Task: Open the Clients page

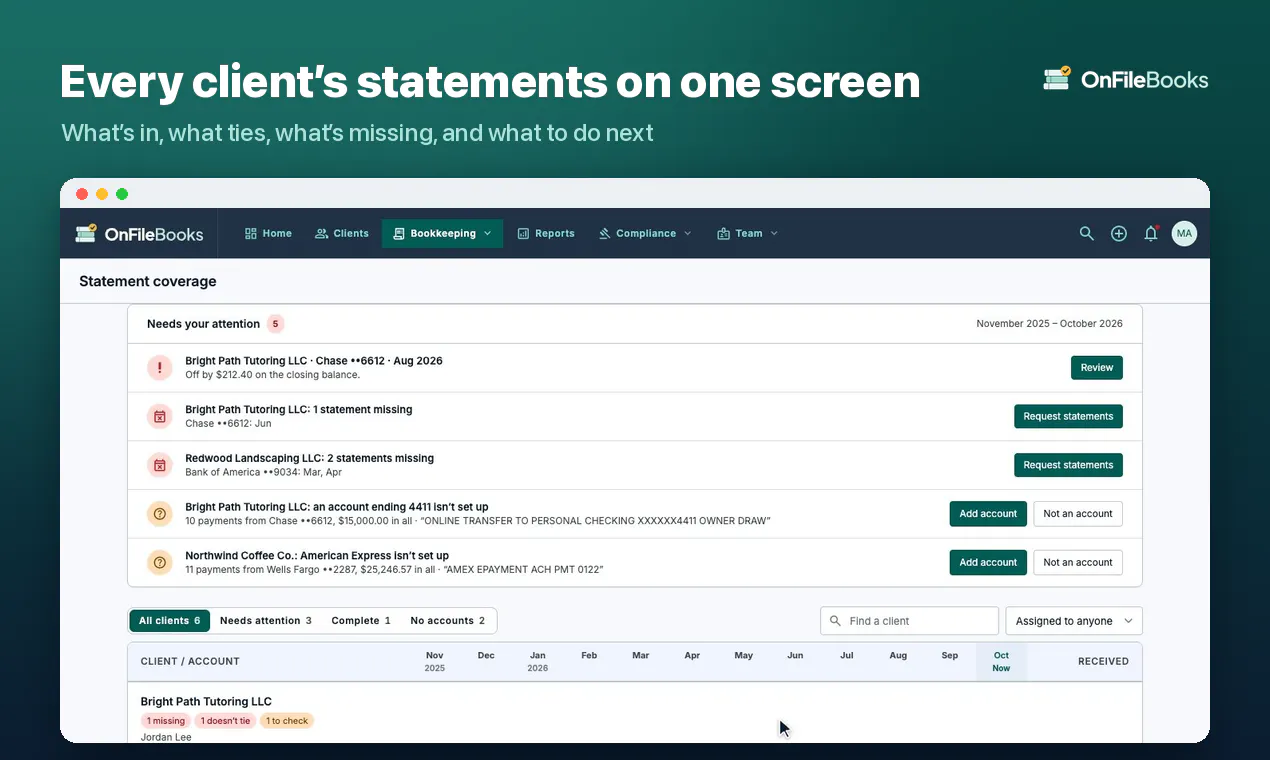Action: 342,233
